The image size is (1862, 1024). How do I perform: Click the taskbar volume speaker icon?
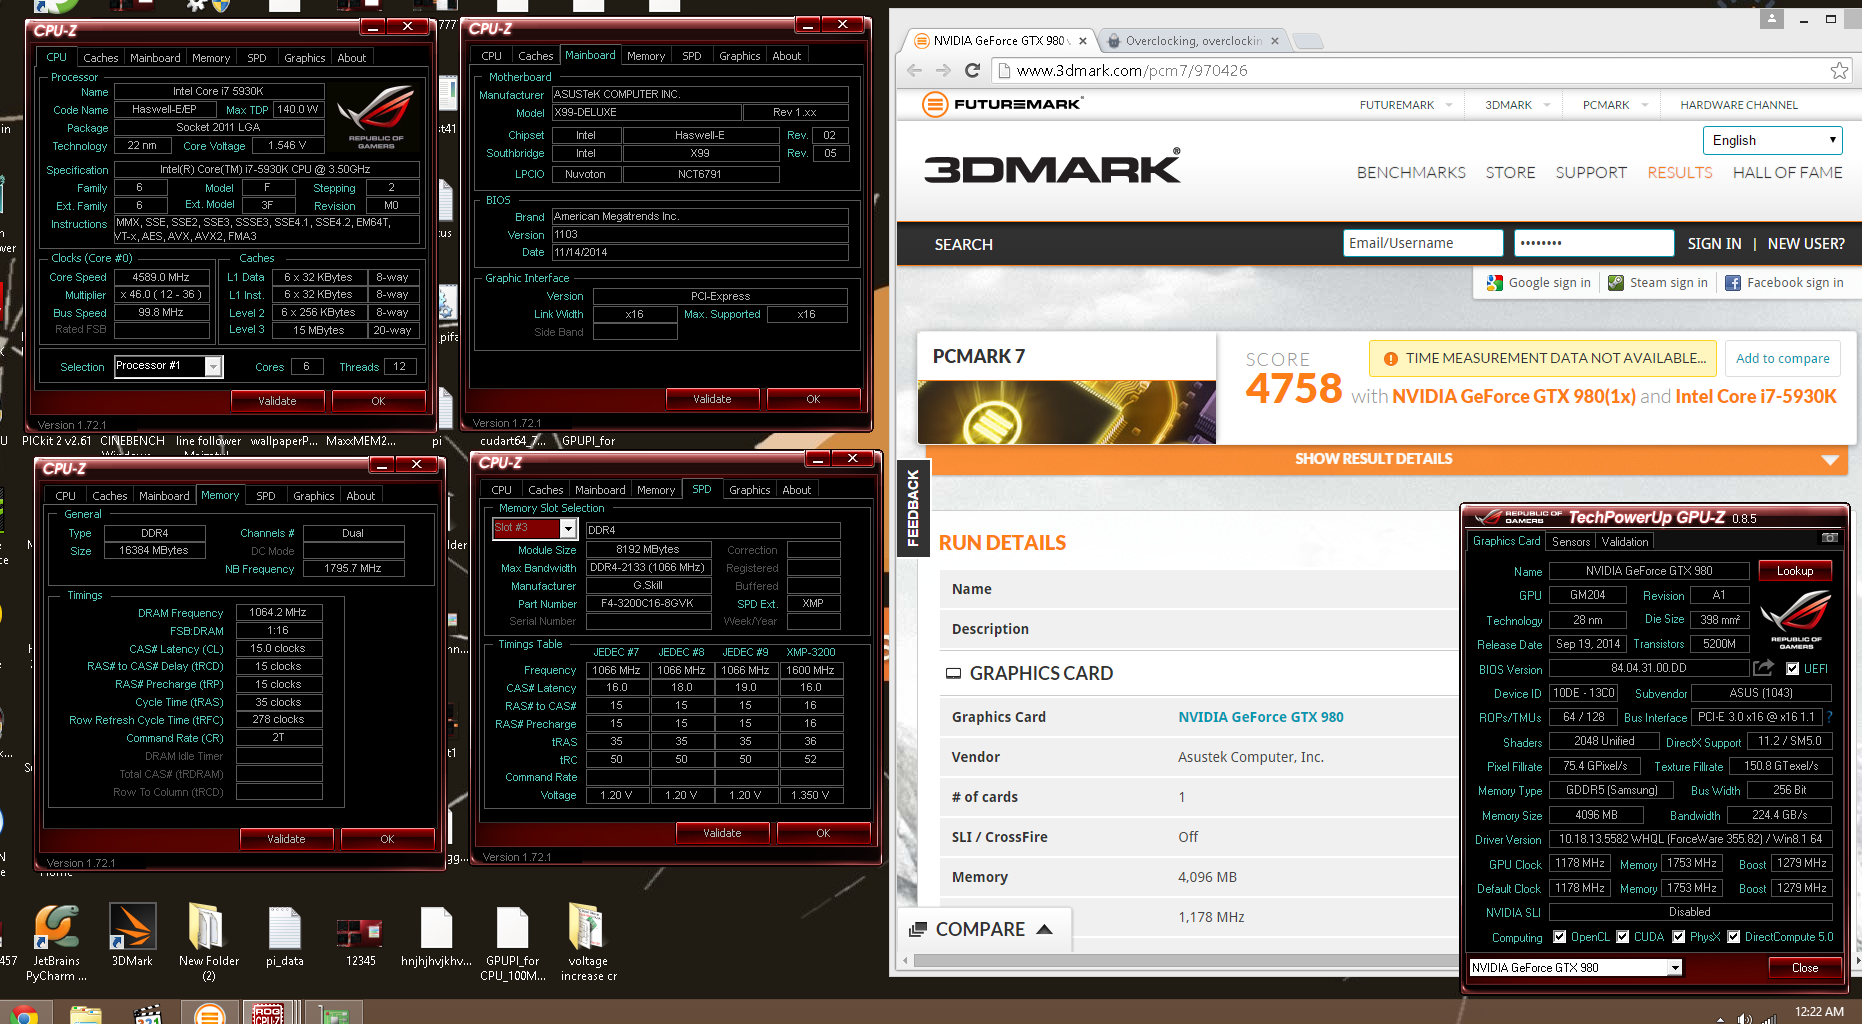(1744, 1018)
